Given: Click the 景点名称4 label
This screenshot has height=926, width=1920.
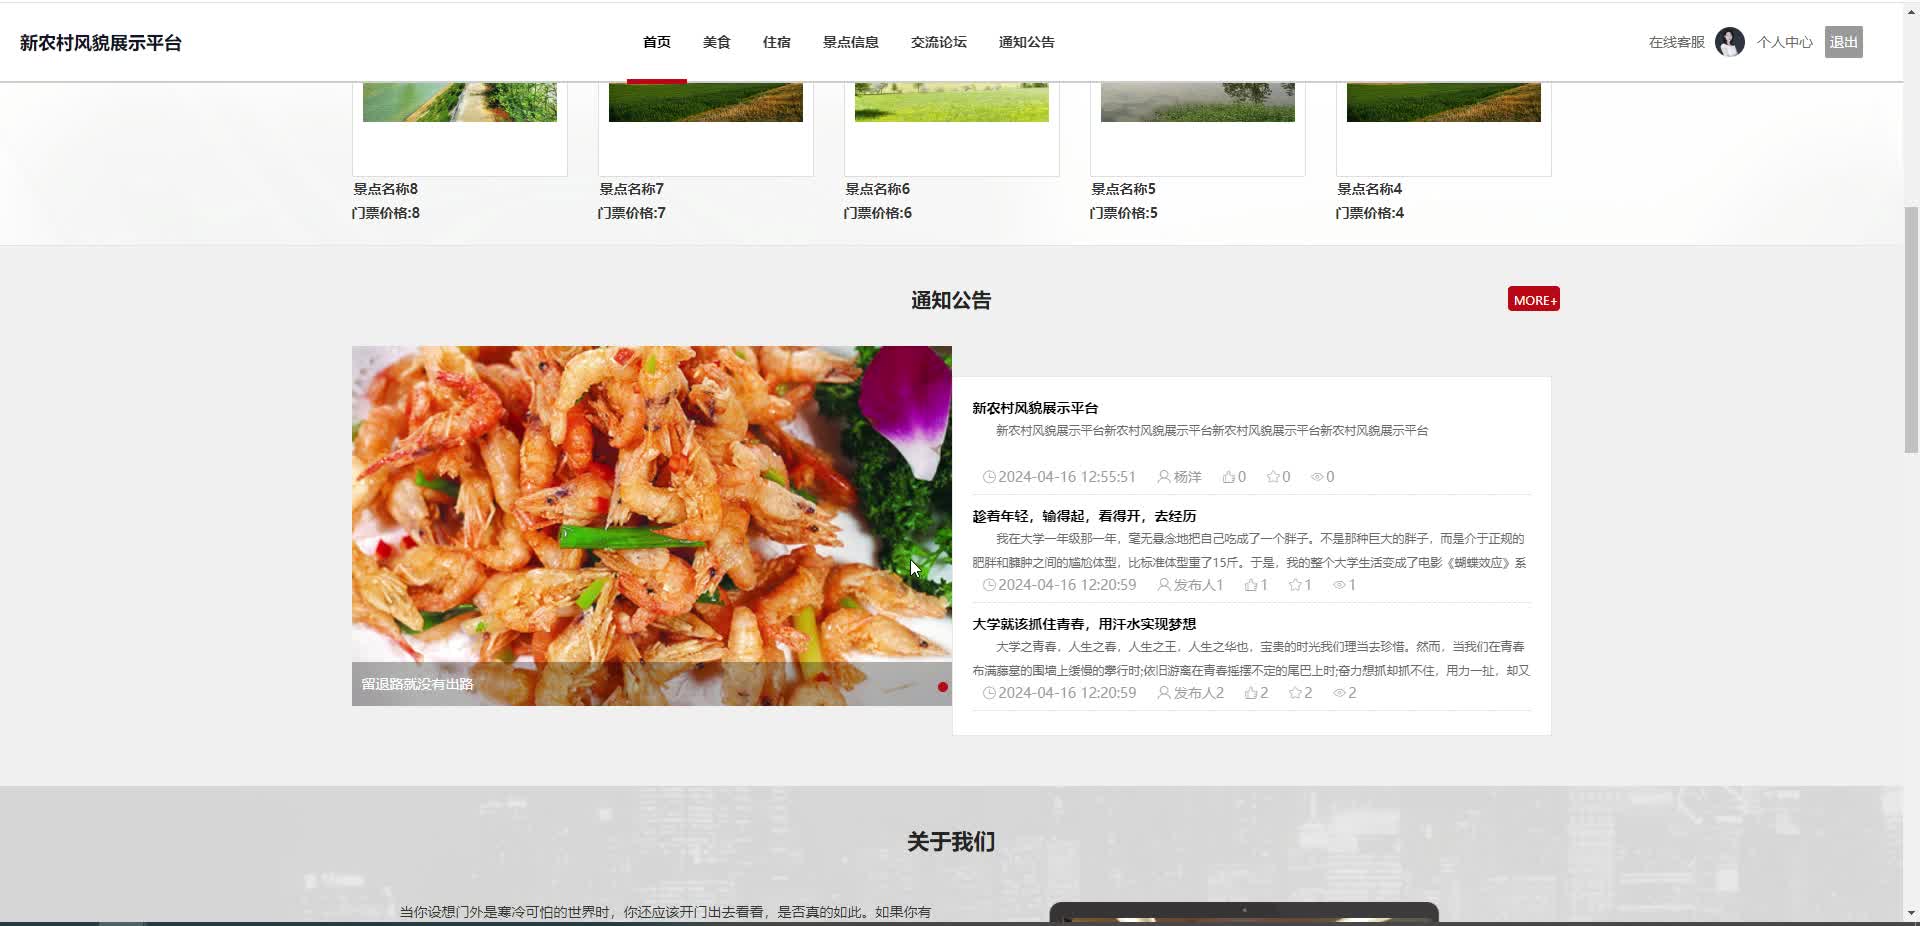Looking at the screenshot, I should click(x=1369, y=189).
